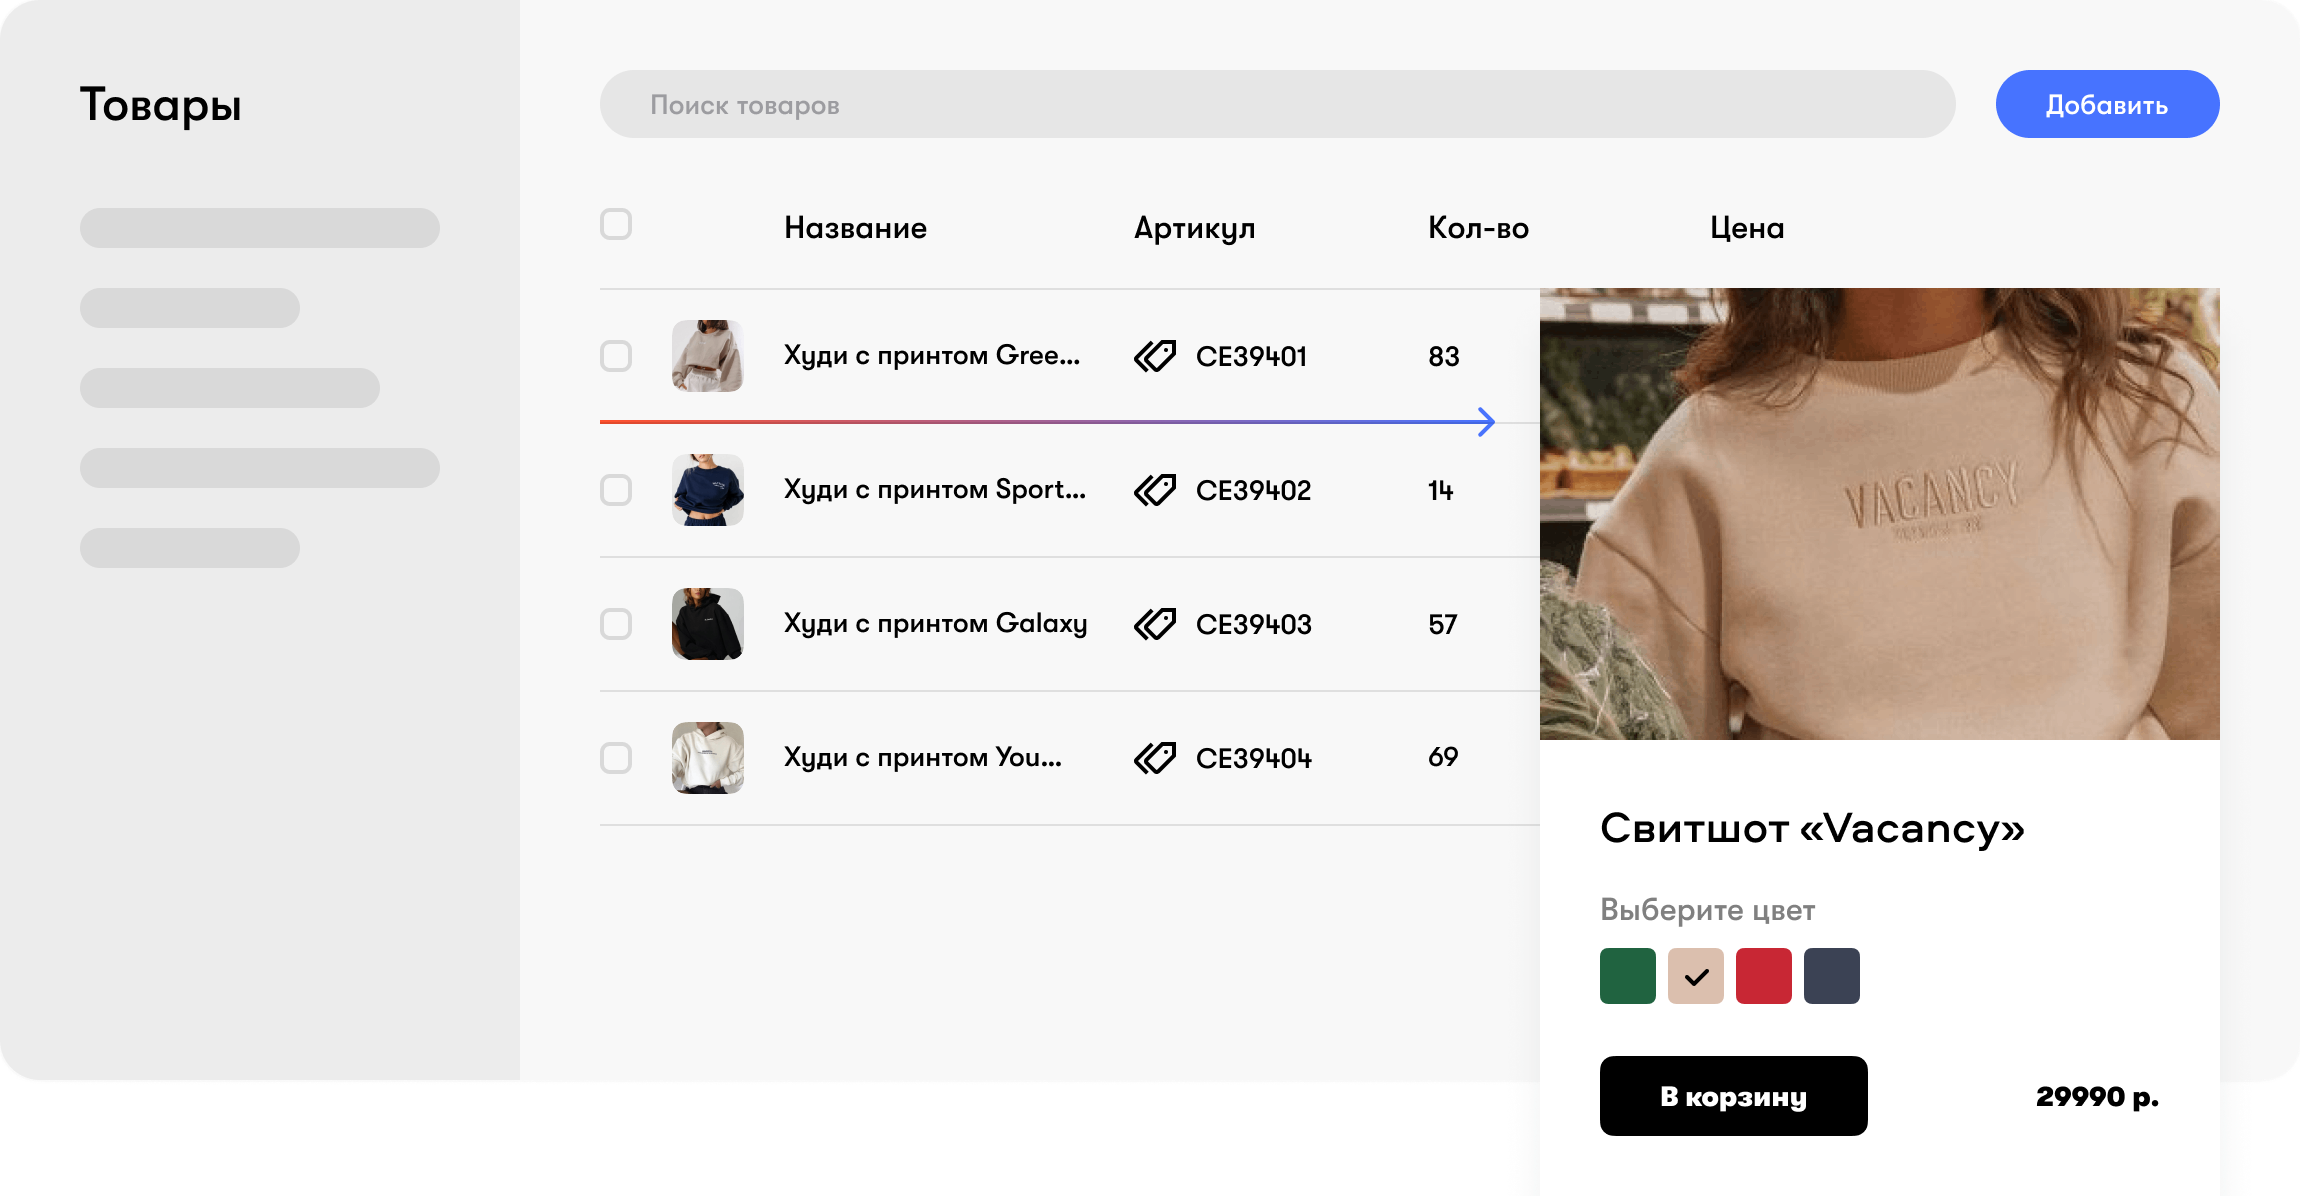Focus the Поиск товаров search field
Screen dimensions: 2300x1196
tap(1277, 104)
